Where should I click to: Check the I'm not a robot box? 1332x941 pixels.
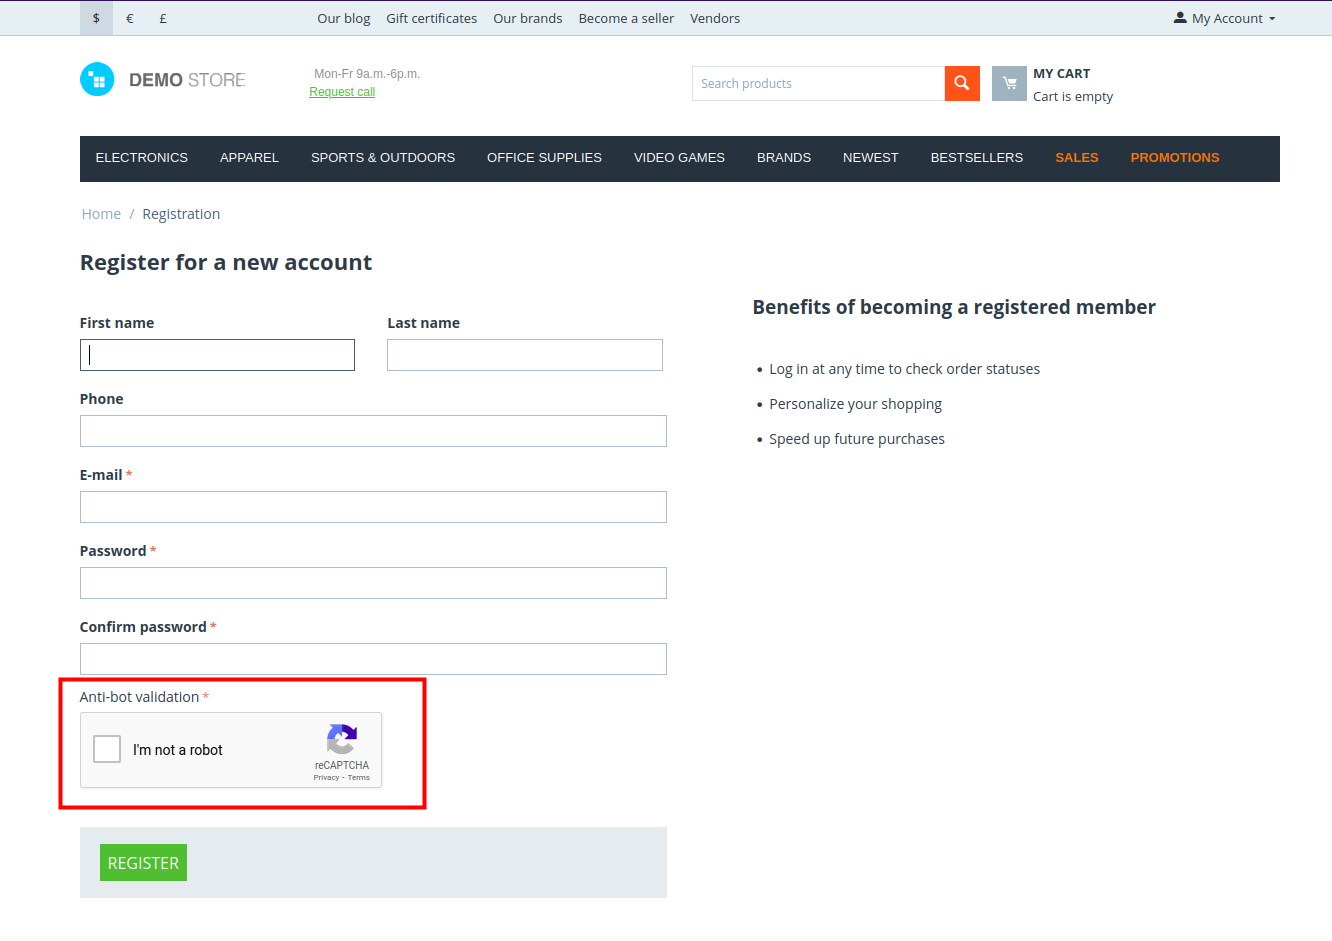[x=107, y=749]
